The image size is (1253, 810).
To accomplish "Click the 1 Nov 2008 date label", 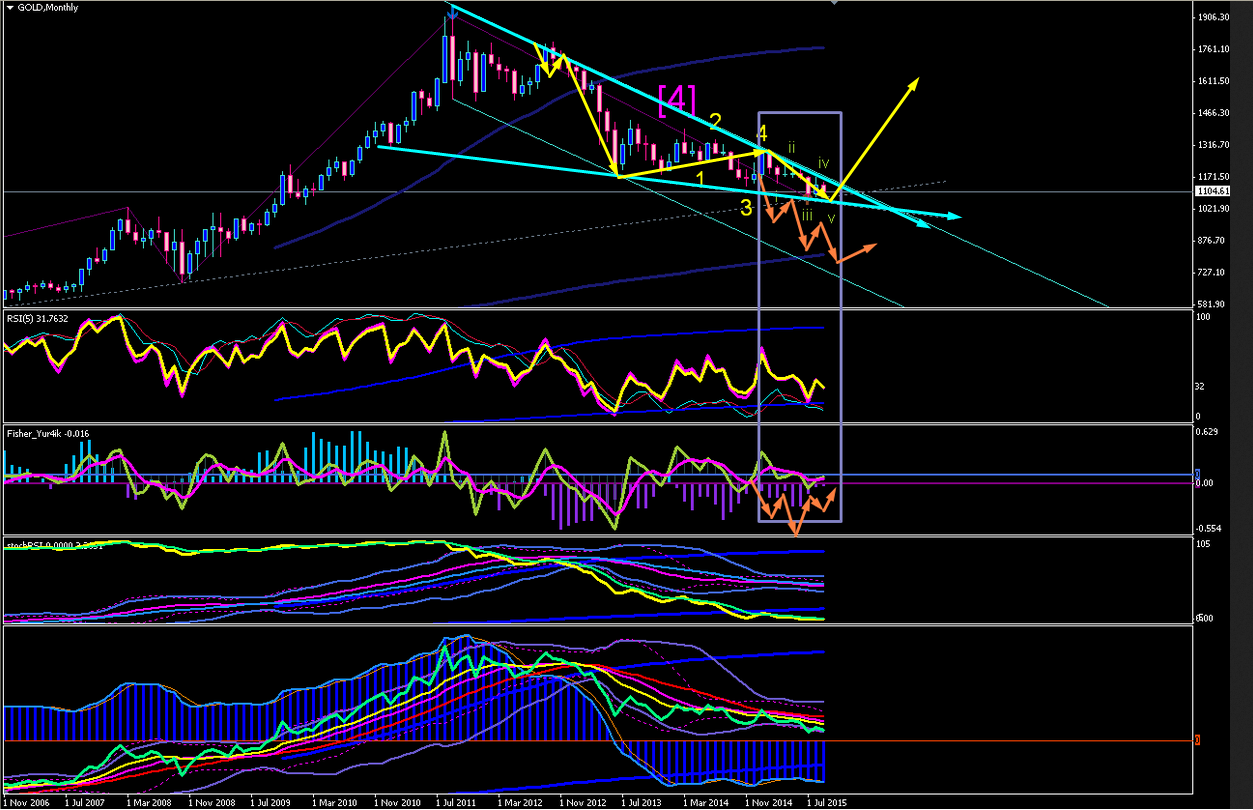I will (213, 802).
